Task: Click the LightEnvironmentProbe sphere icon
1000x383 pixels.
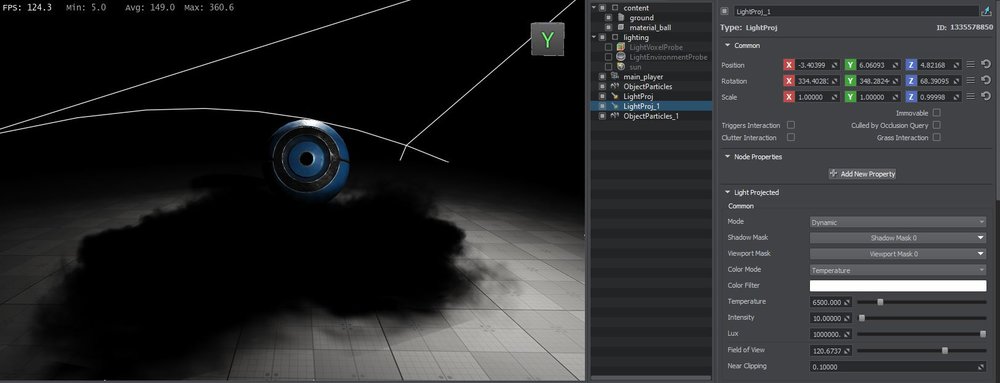Action: point(621,57)
